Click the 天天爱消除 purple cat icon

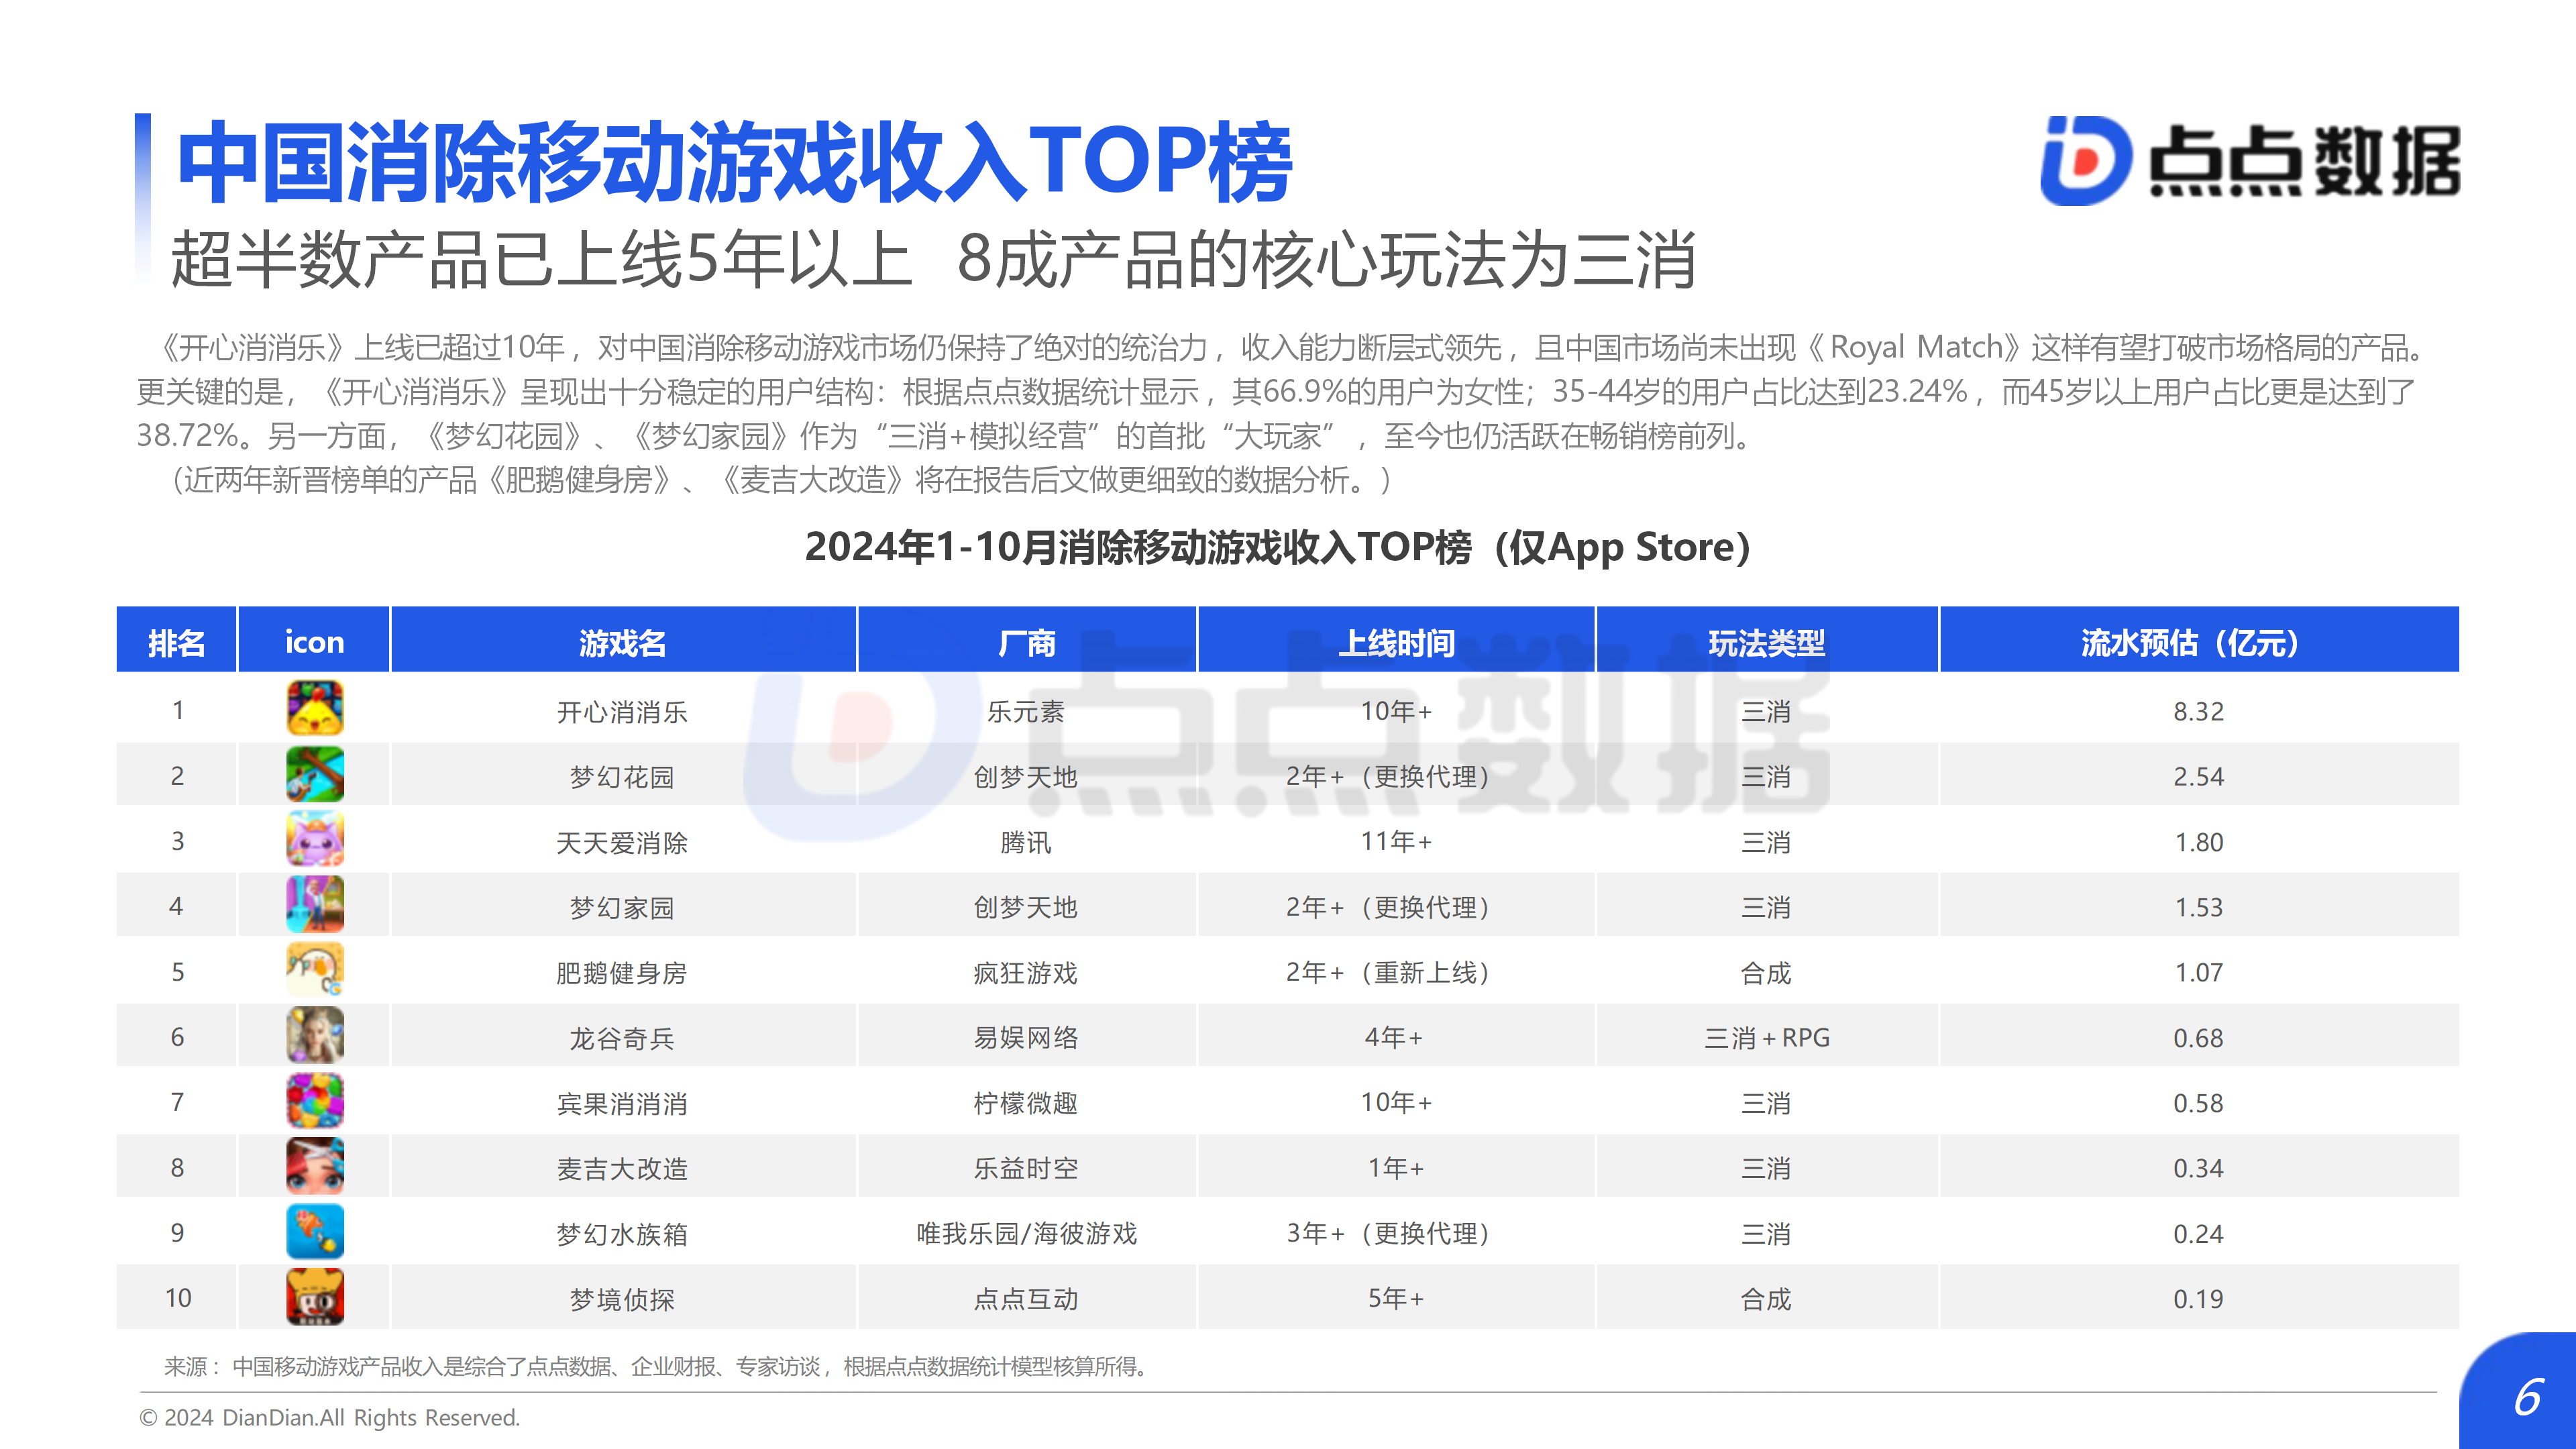(315, 840)
